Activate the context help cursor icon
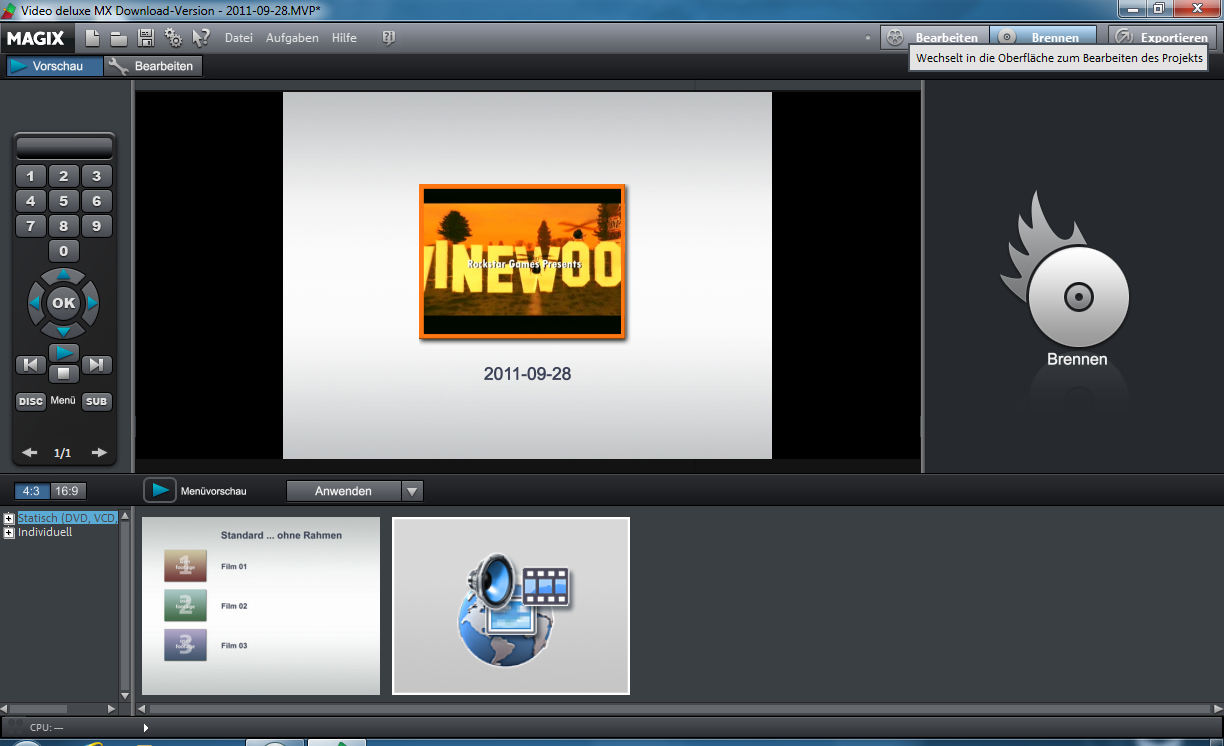 (x=201, y=38)
